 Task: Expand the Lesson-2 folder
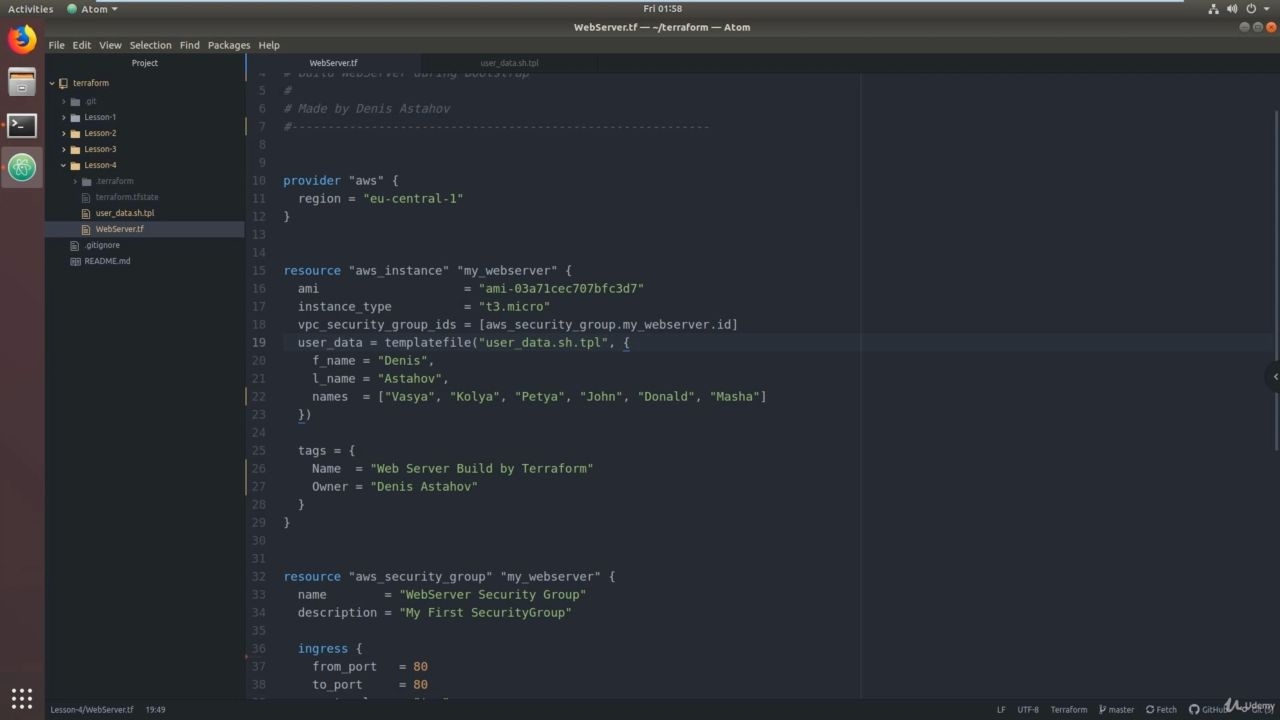pyautogui.click(x=64, y=133)
